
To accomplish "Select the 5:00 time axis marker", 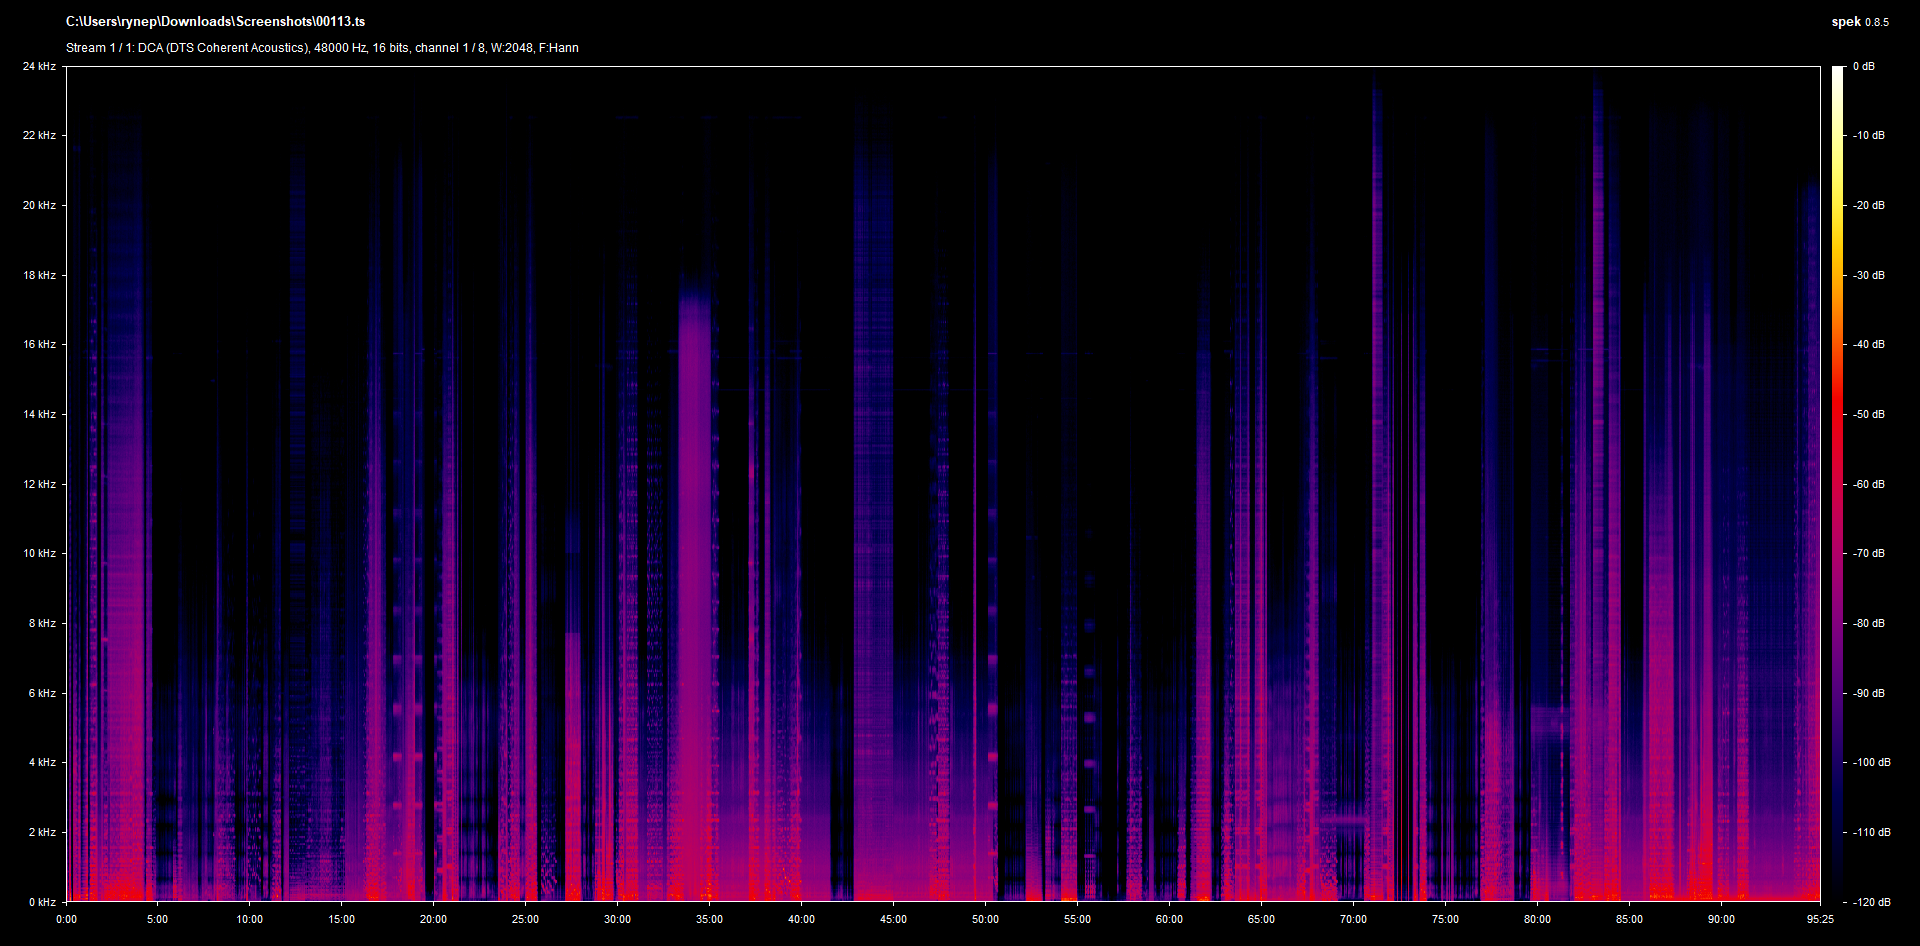I will [157, 919].
